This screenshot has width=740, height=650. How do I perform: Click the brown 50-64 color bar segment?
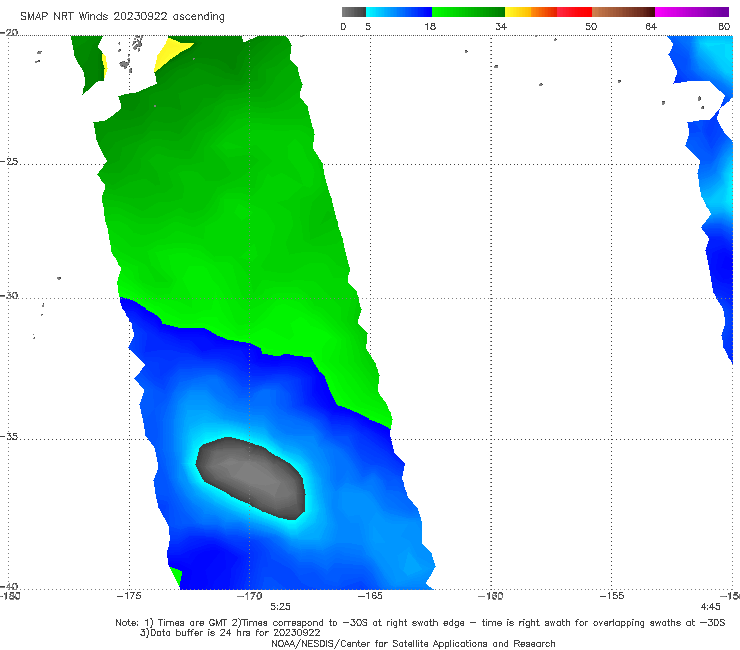(x=623, y=12)
